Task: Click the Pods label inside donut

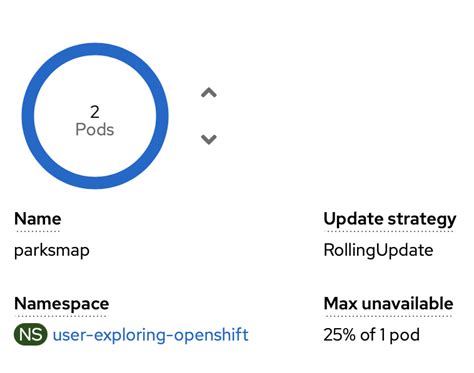Action: point(95,129)
